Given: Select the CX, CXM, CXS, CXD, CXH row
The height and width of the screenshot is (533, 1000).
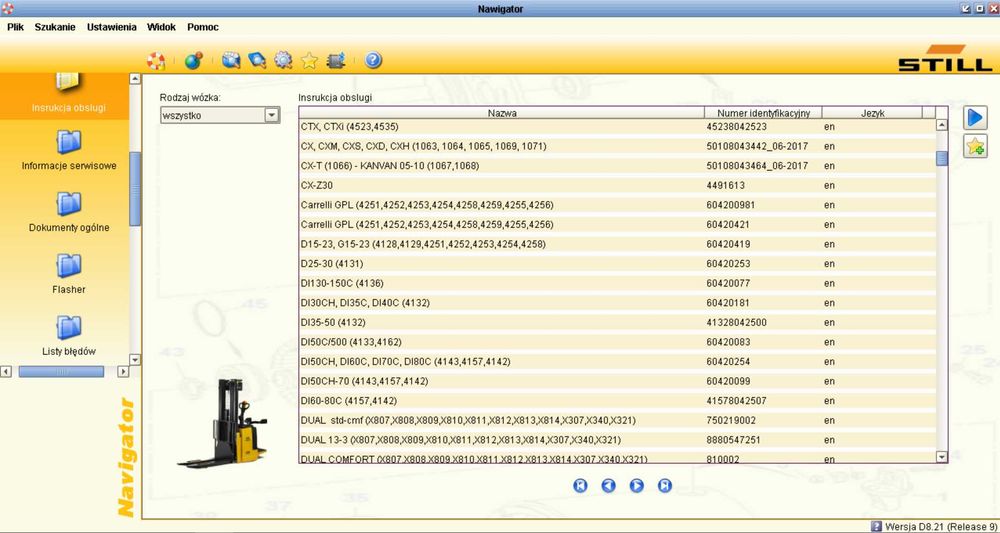Looking at the screenshot, I should [x=617, y=146].
